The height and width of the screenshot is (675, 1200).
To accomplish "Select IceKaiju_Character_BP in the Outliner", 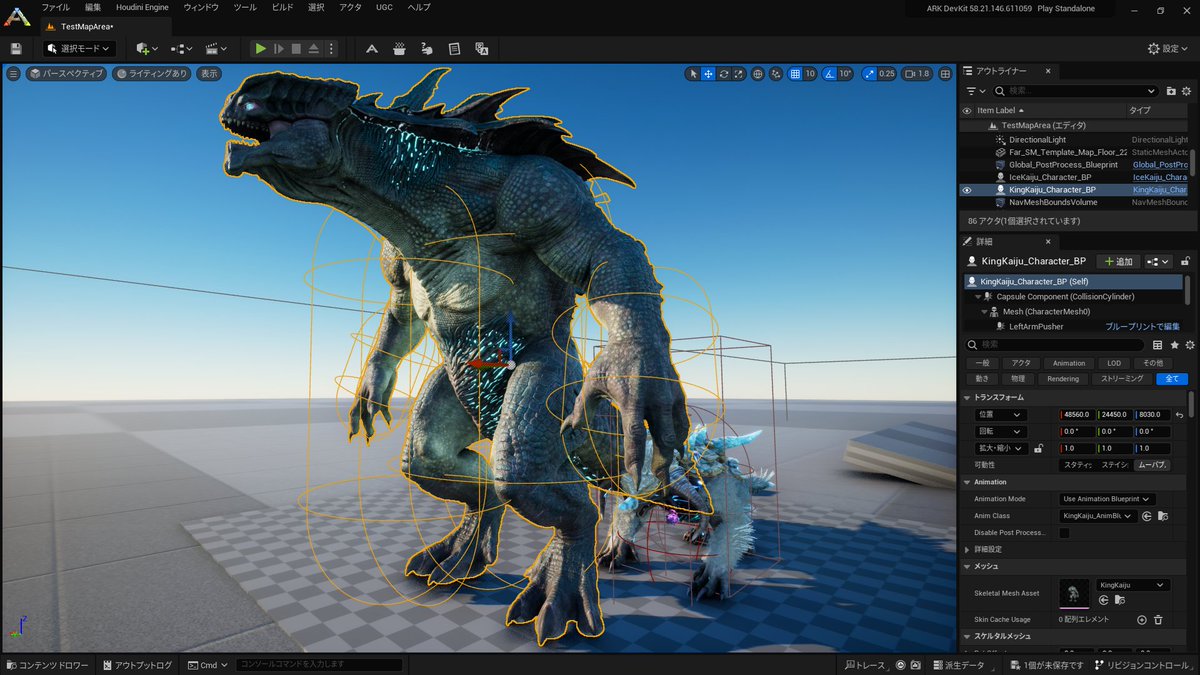I will (x=1050, y=177).
